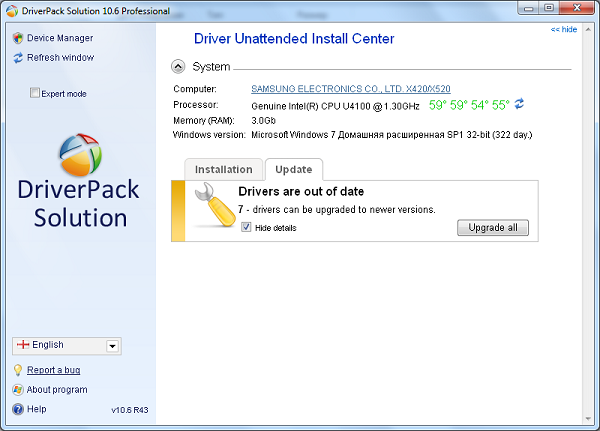The image size is (600, 431).
Task: Click the hide link at top right
Action: tap(563, 30)
